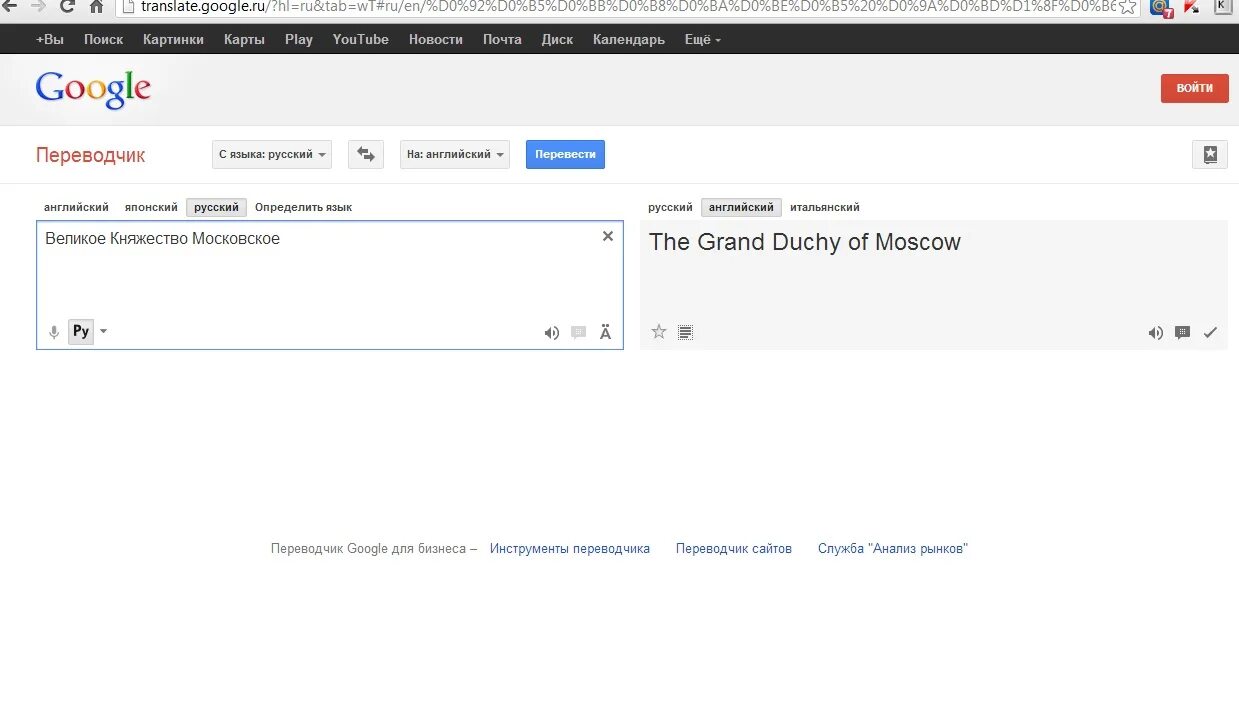Star the translation to save it
The image size is (1239, 704).
[658, 332]
